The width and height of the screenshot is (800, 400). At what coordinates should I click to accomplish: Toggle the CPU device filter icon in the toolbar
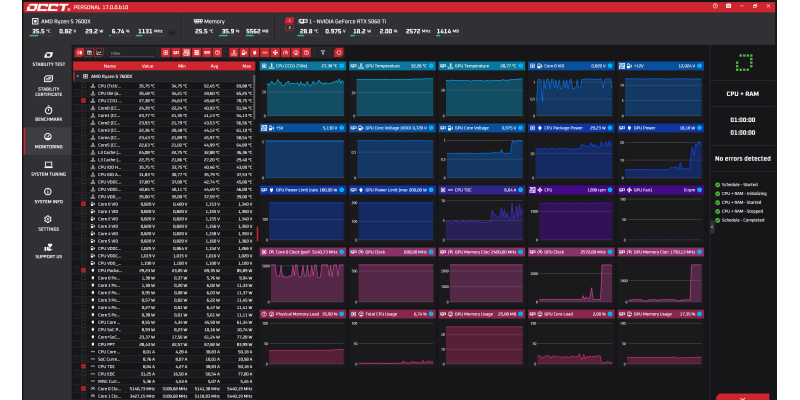pyautogui.click(x=166, y=53)
